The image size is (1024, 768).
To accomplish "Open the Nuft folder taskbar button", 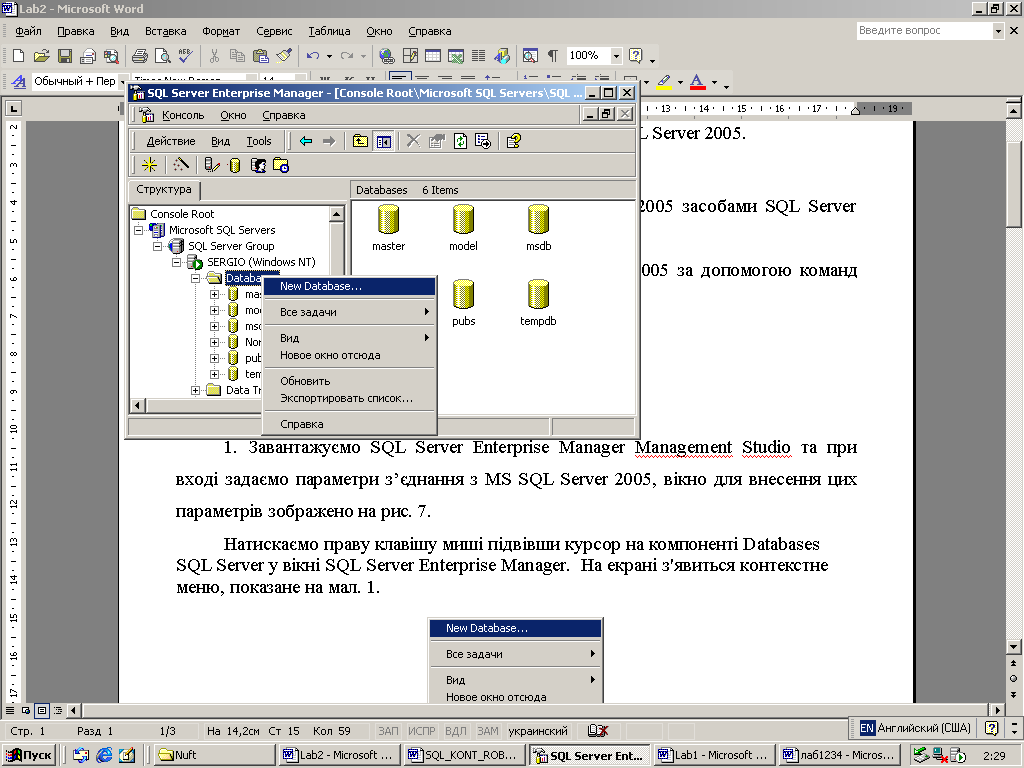I will (214, 756).
